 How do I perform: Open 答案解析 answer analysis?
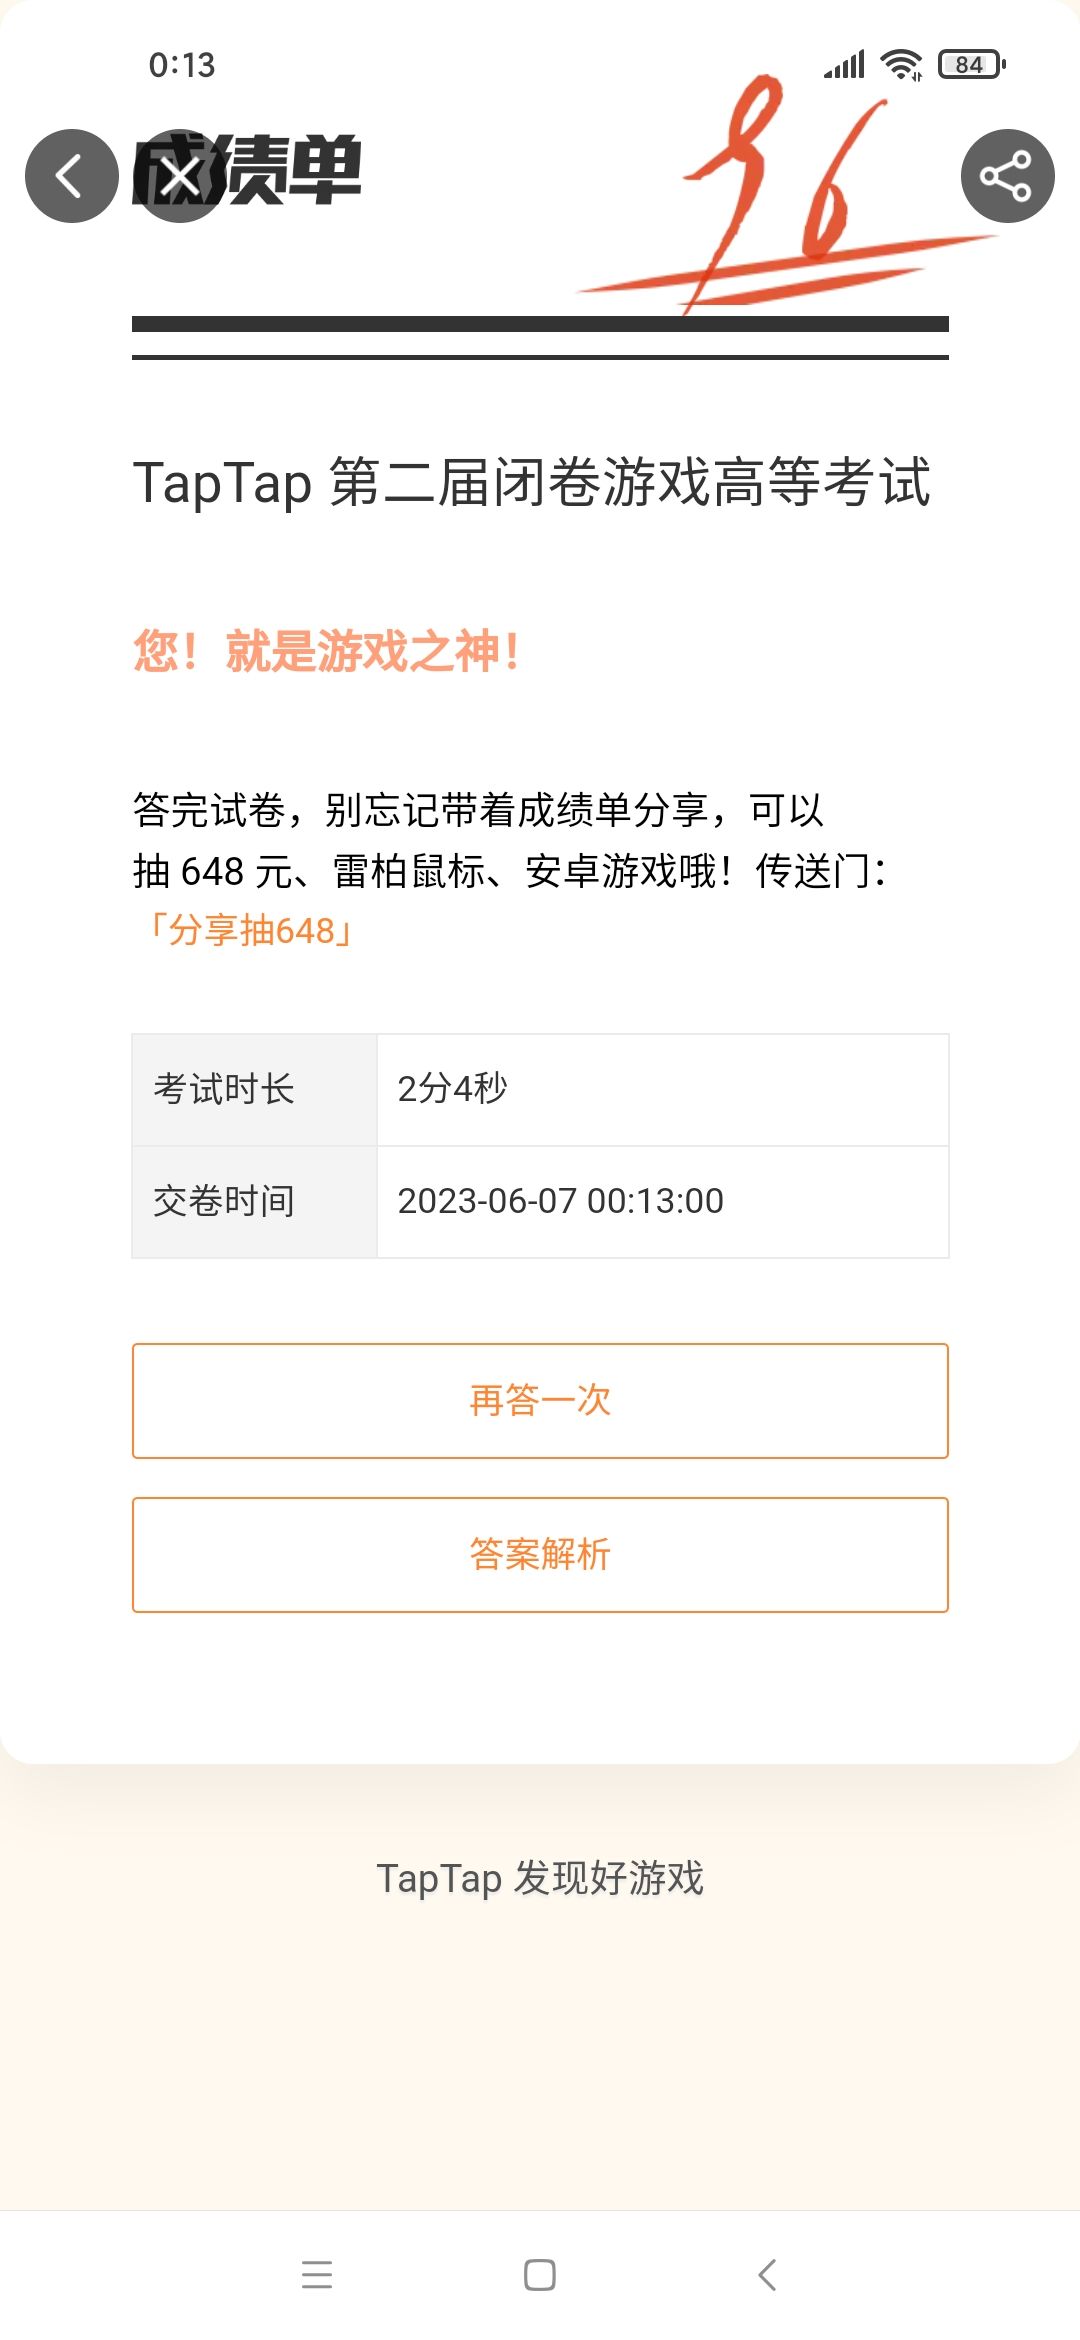pyautogui.click(x=540, y=1554)
